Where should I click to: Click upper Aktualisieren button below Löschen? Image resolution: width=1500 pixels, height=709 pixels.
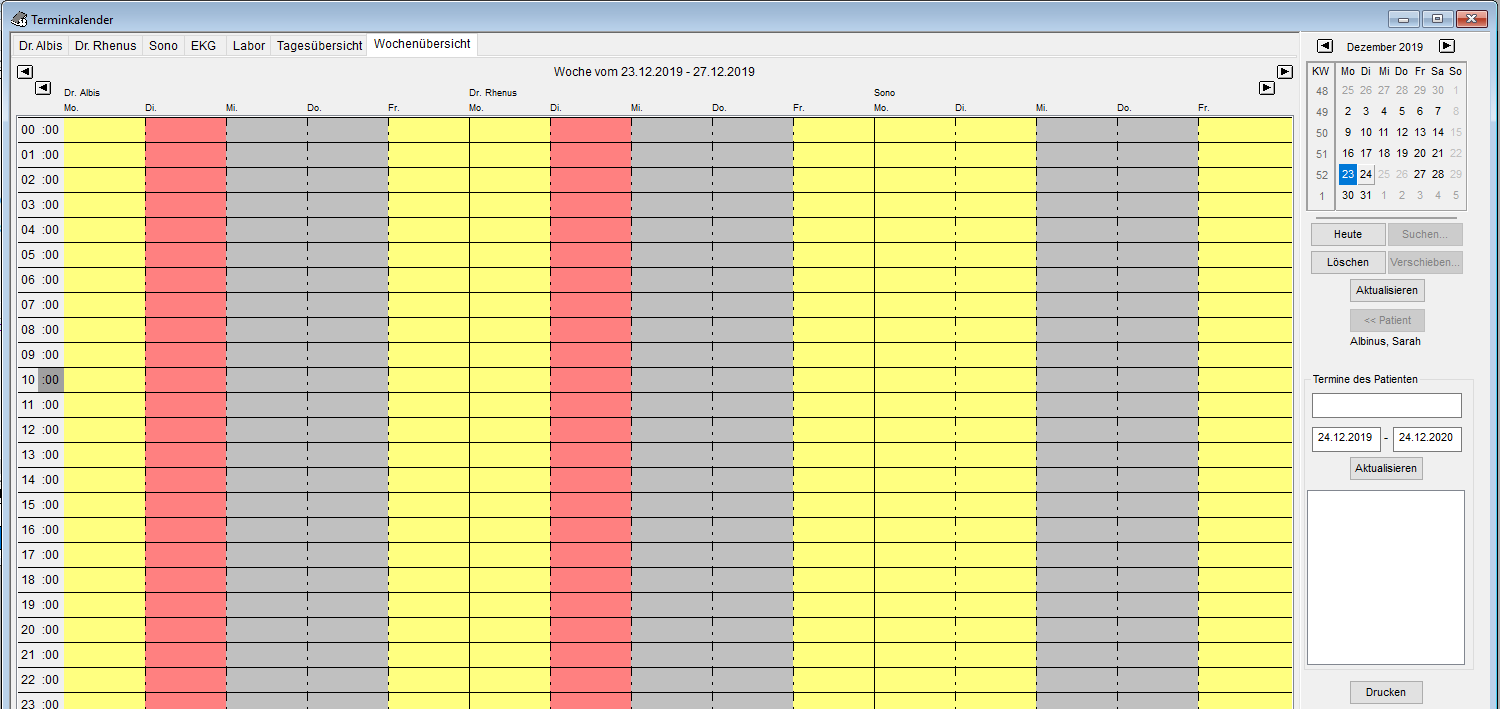pos(1386,290)
